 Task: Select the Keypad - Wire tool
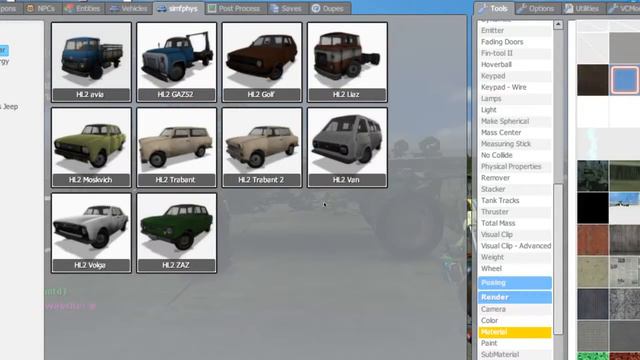coord(515,87)
